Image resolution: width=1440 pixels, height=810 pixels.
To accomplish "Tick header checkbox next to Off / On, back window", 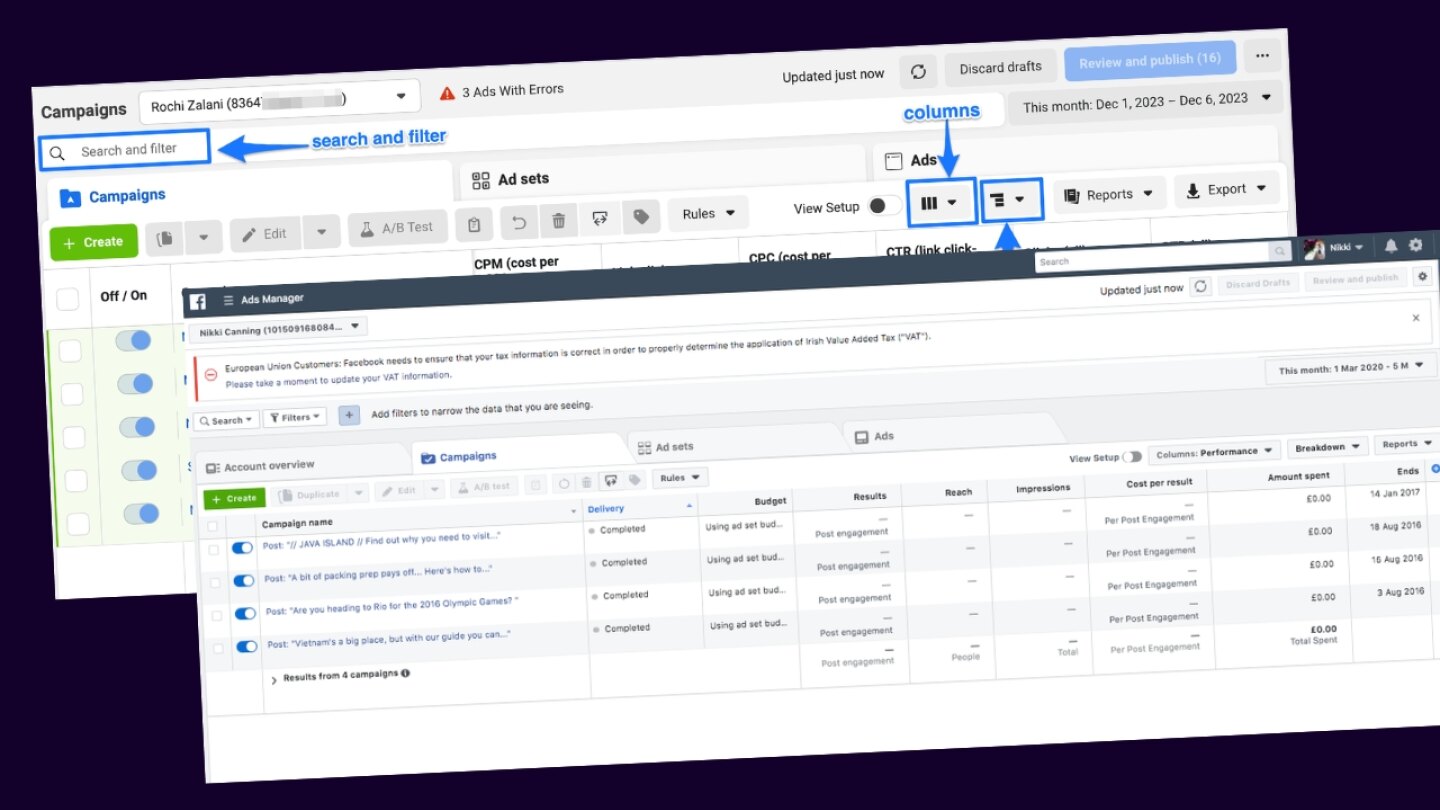I will pos(67,299).
